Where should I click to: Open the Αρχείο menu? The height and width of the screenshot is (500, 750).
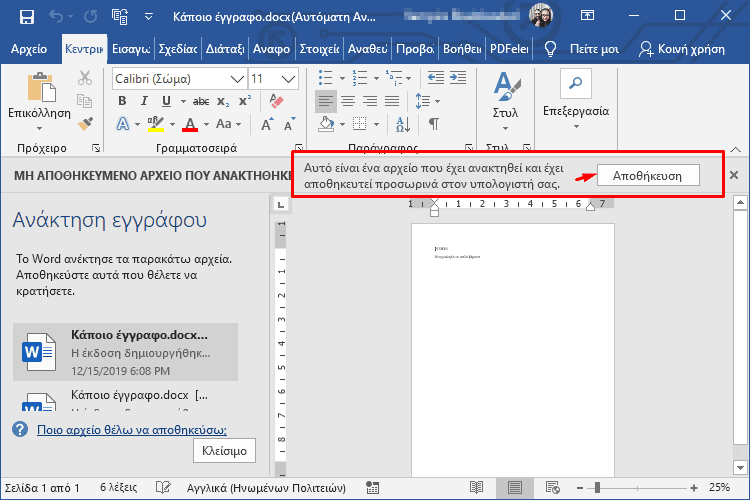tap(29, 49)
